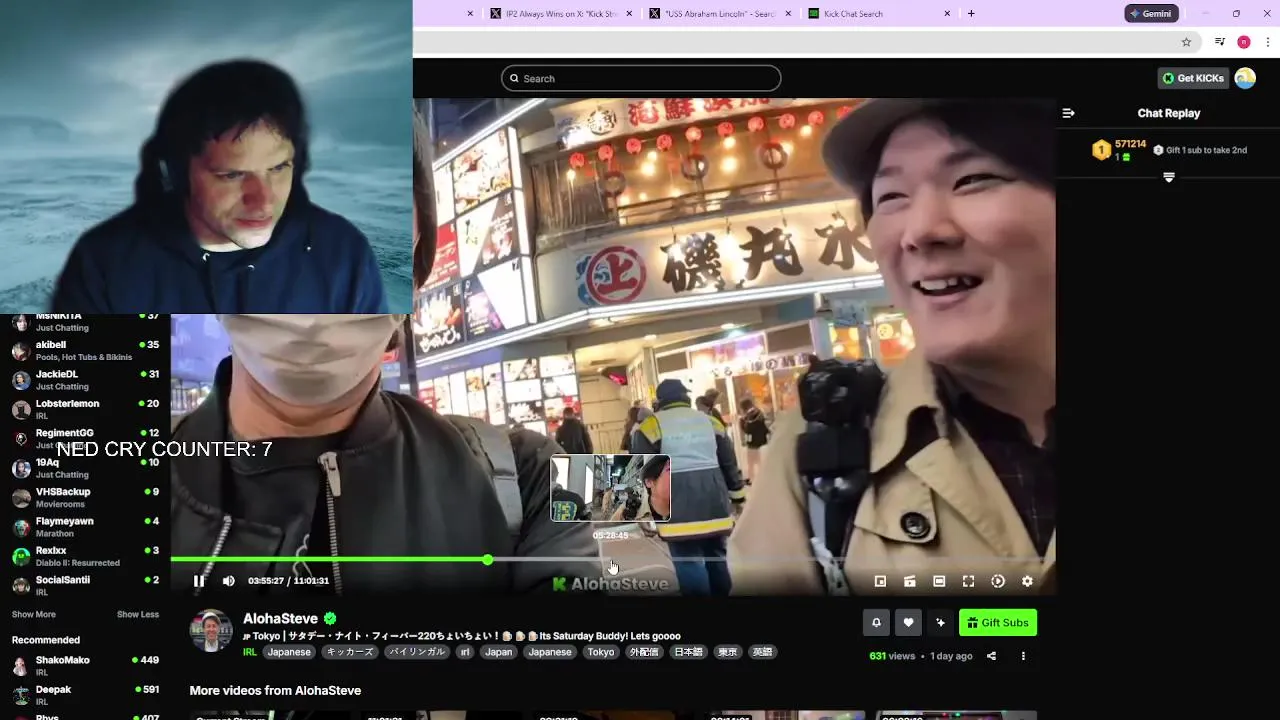
Task: Close the IP2 Always Wins tab
Action: 630,14
